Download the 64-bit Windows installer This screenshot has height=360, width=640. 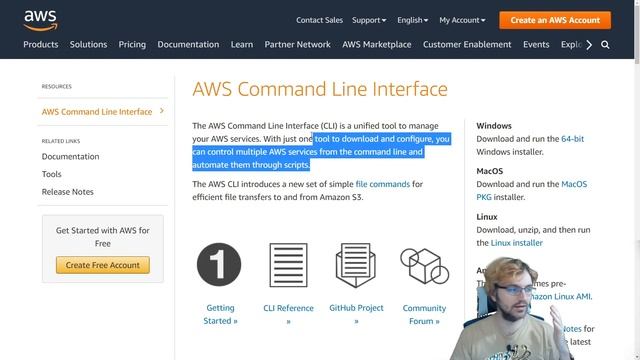(x=572, y=139)
